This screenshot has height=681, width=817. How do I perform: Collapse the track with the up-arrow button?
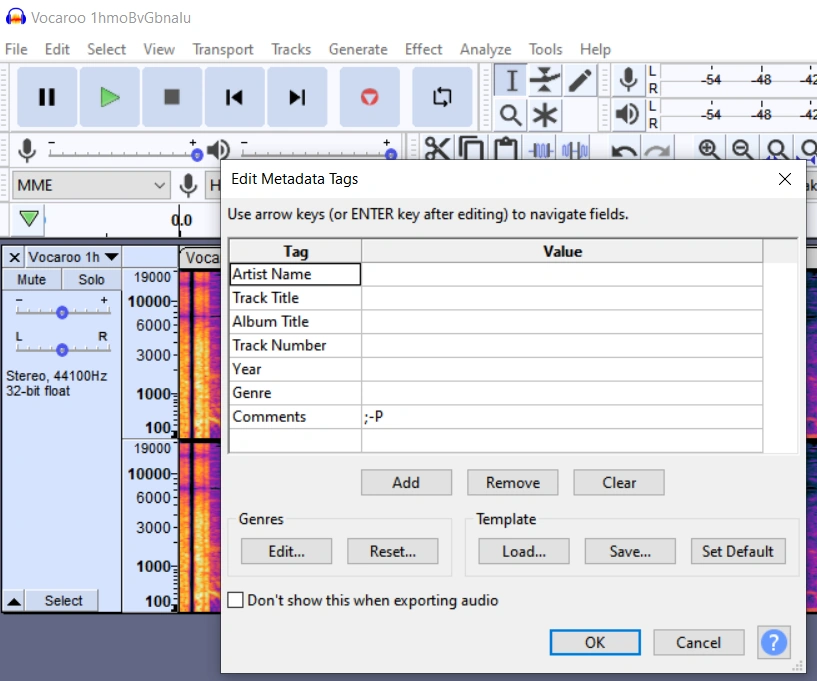point(14,601)
